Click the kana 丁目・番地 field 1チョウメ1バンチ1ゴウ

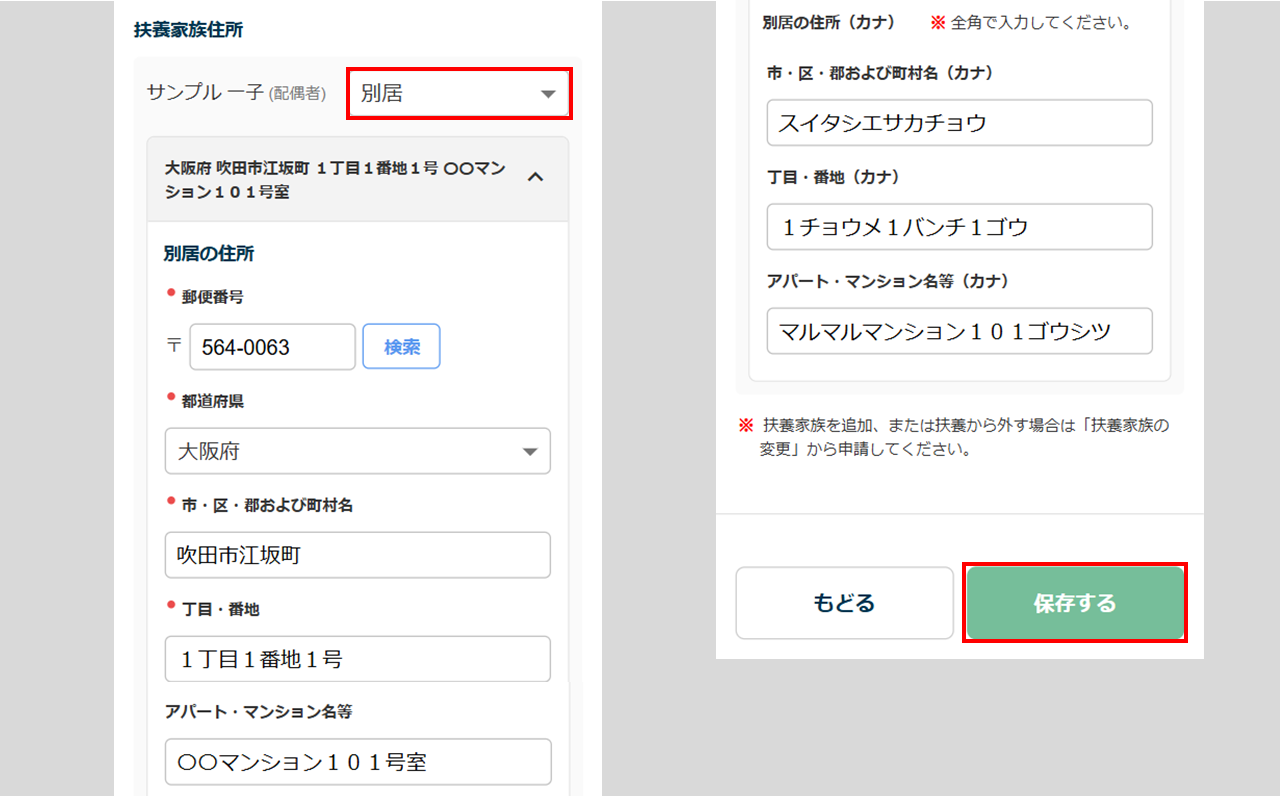tap(959, 227)
